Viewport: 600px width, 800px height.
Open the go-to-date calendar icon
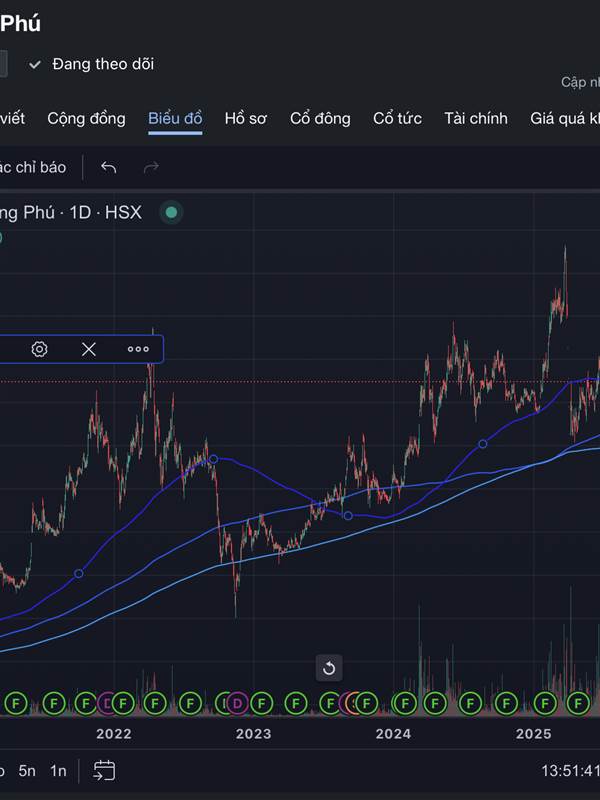(104, 770)
